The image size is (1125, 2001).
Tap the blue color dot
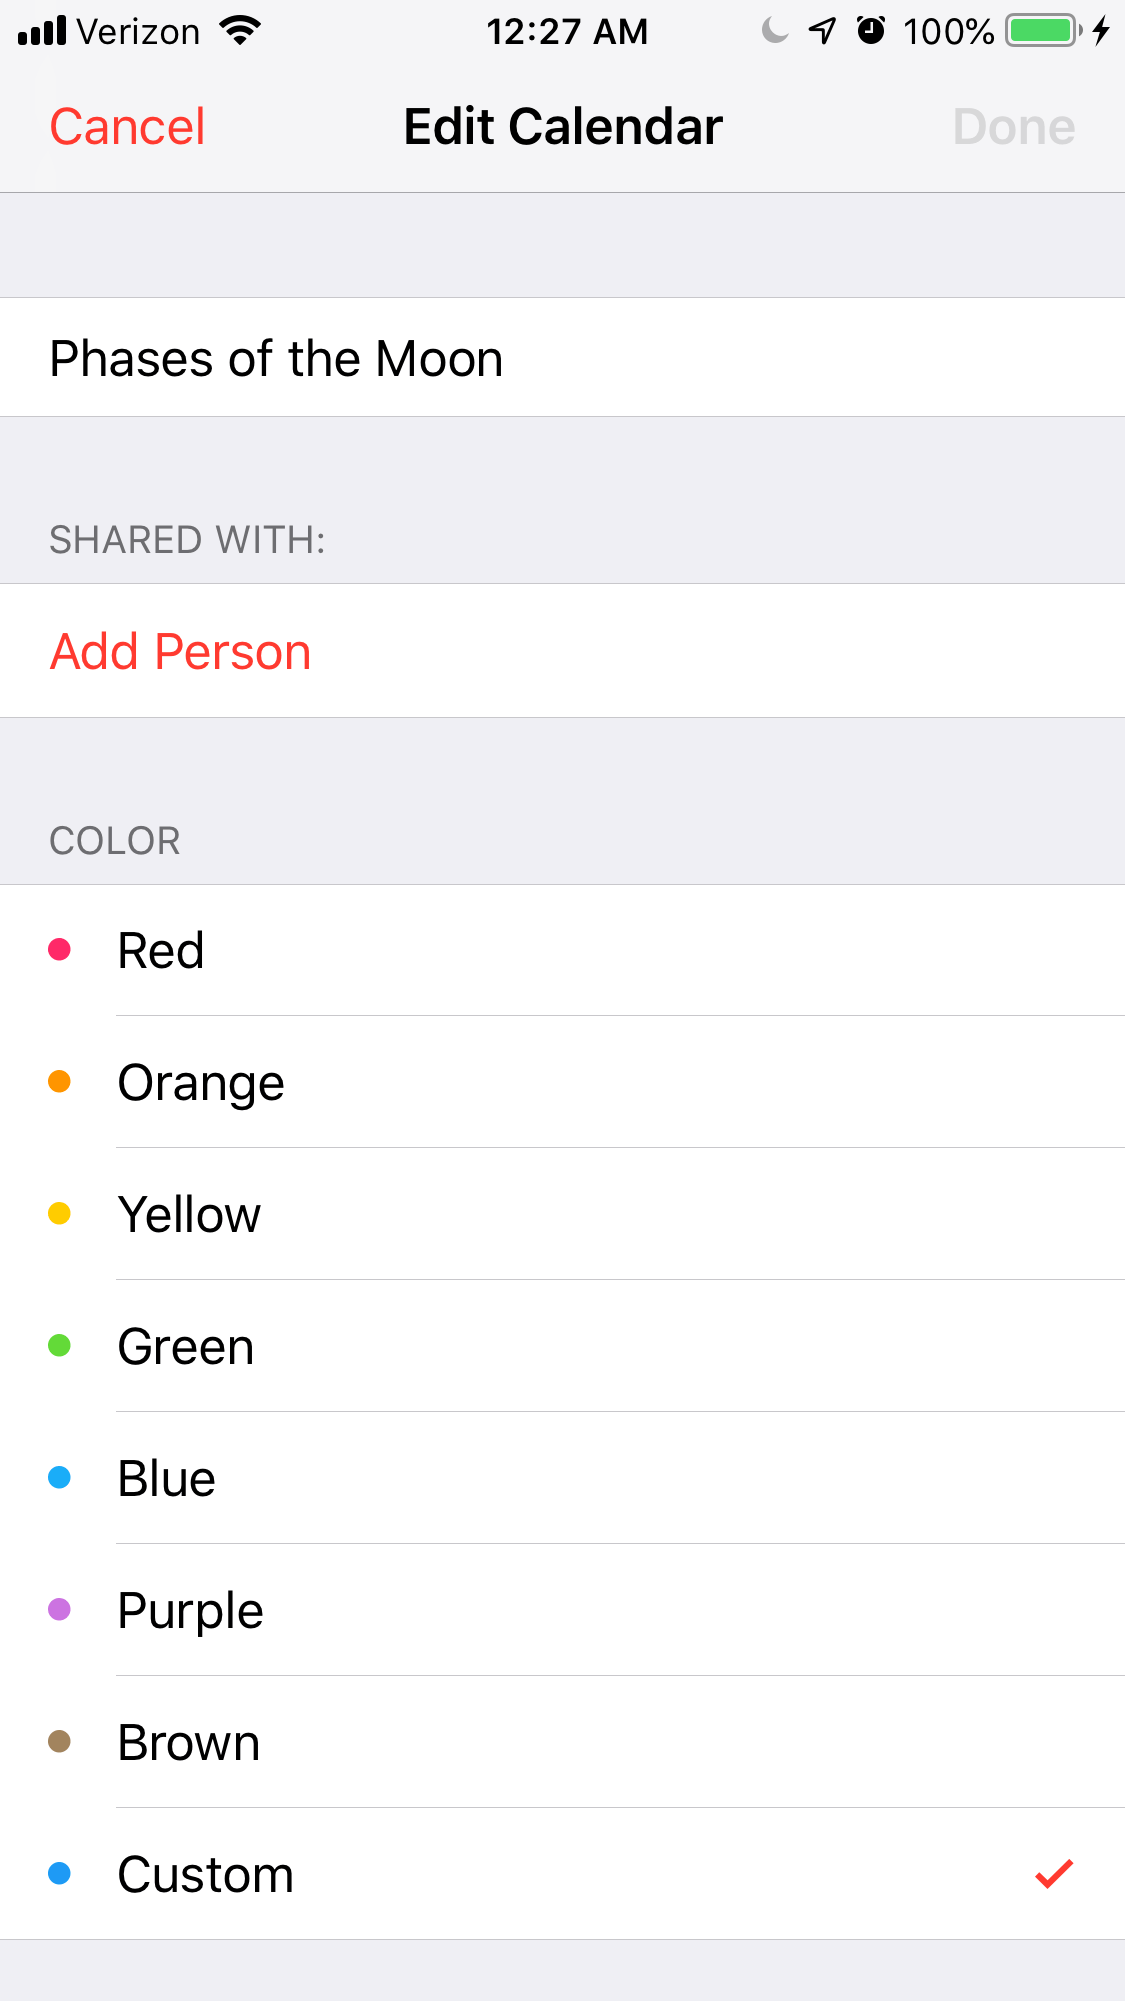(60, 1478)
